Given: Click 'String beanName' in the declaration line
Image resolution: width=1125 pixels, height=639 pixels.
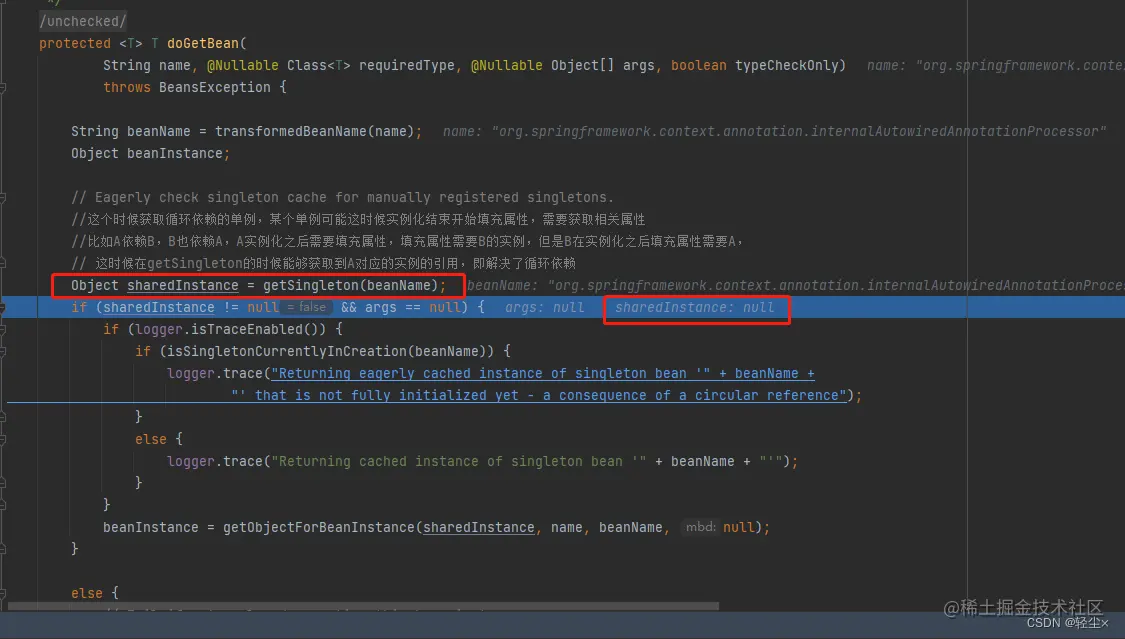Looking at the screenshot, I should click(x=130, y=131).
